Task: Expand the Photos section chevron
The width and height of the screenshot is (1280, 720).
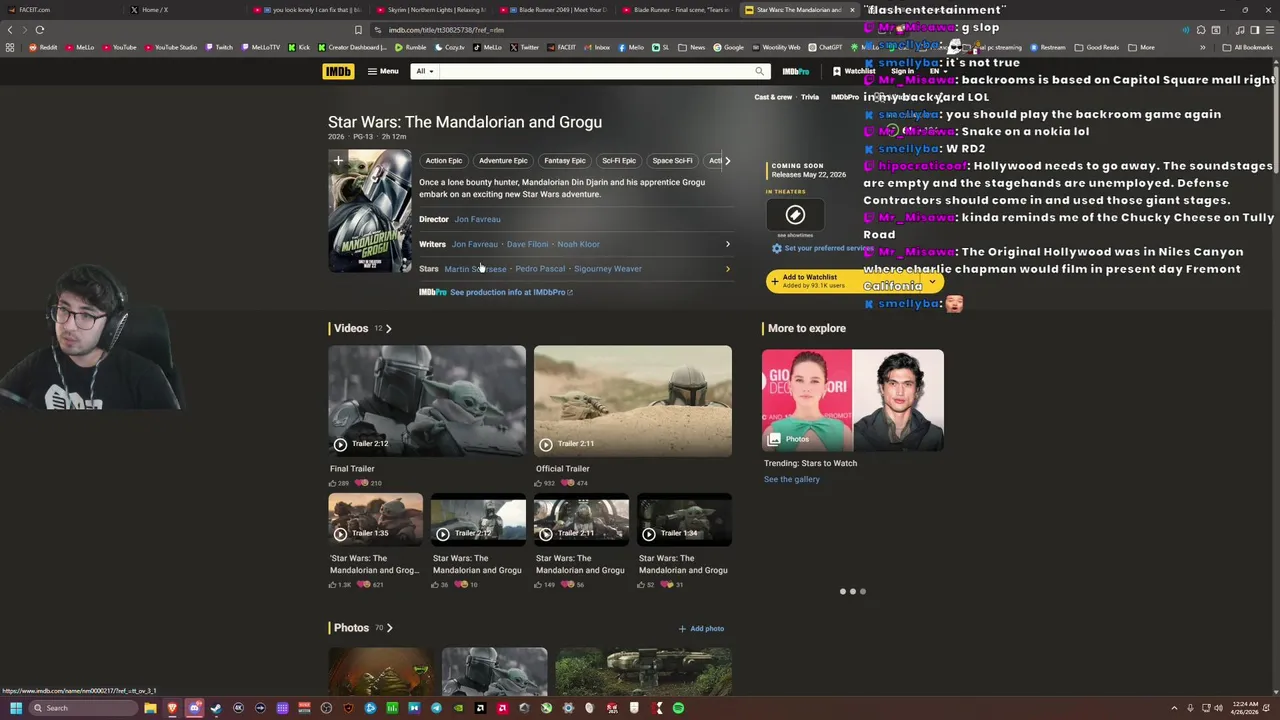Action: click(389, 628)
